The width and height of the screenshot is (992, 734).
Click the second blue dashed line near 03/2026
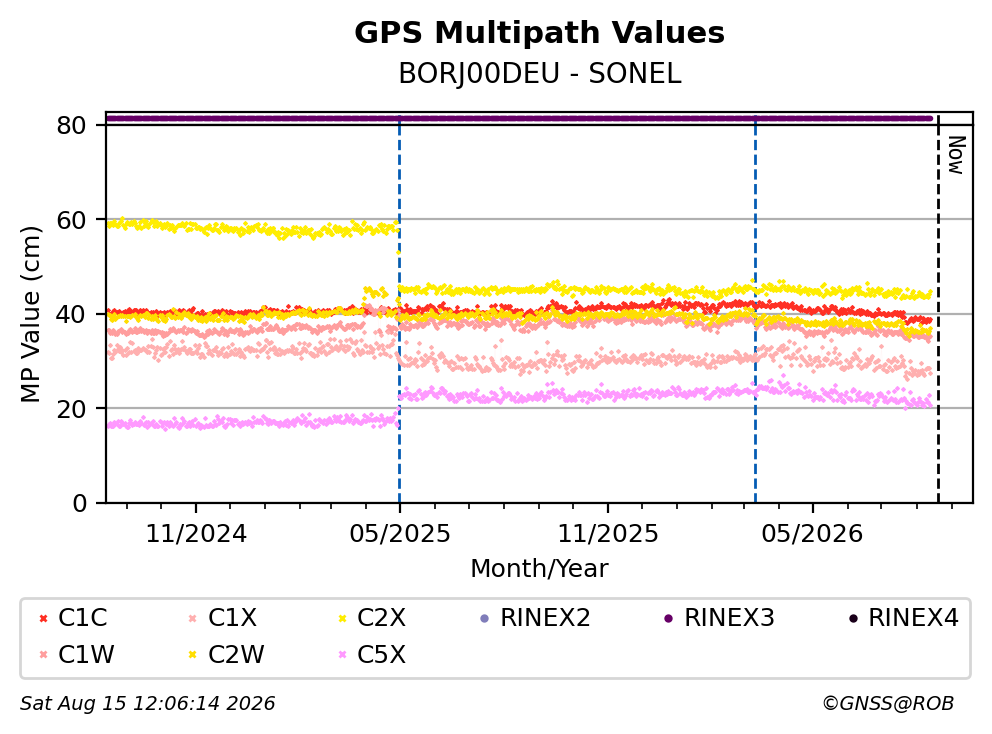(755, 310)
